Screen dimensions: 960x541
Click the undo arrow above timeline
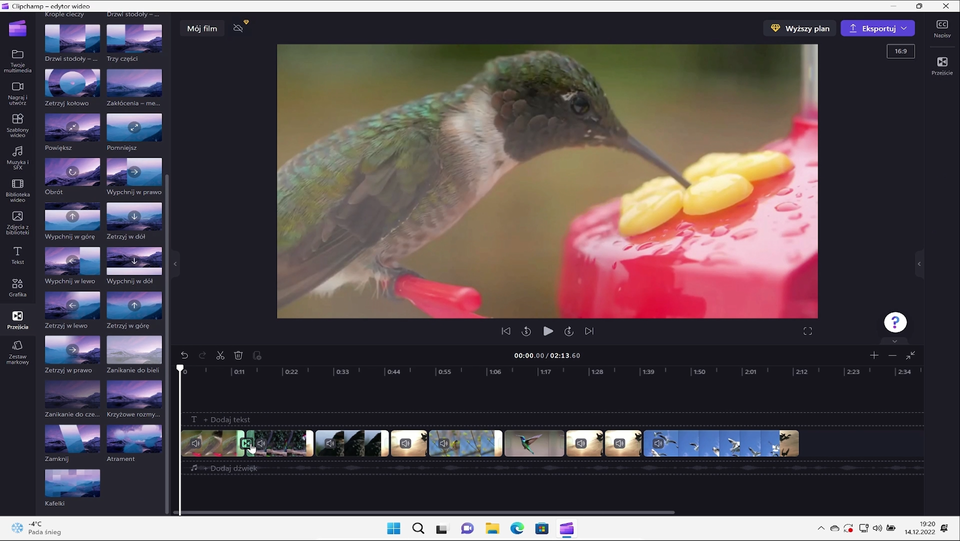tap(184, 355)
